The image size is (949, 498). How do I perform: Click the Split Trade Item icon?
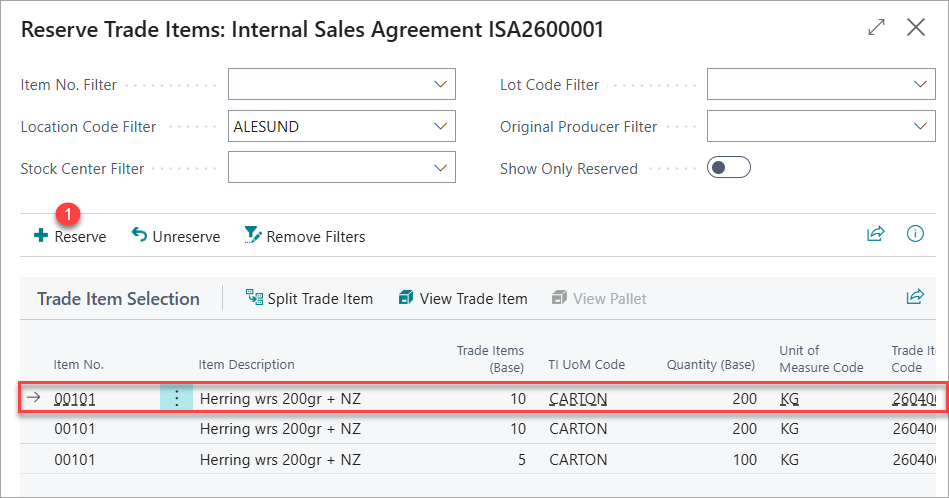coord(254,298)
